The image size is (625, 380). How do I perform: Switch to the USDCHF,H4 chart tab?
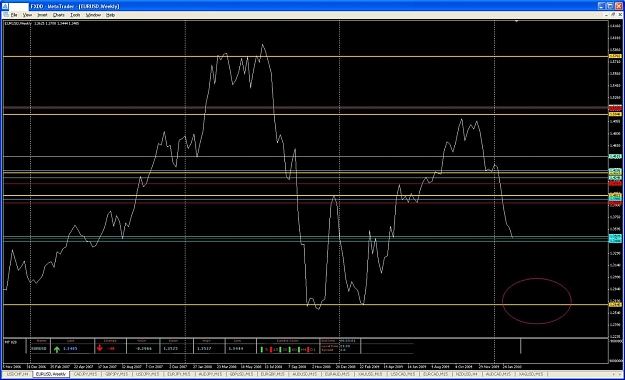(x=17, y=374)
